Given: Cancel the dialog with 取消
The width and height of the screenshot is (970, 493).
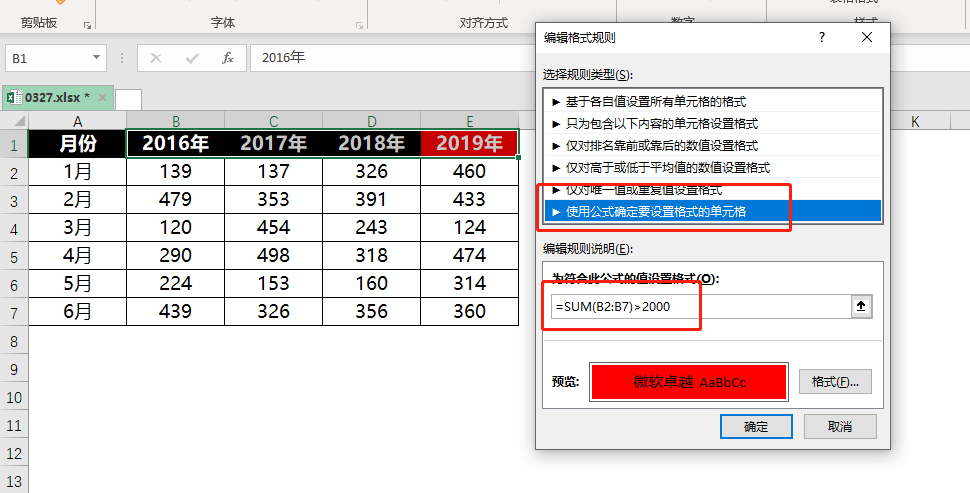Looking at the screenshot, I should 840,426.
